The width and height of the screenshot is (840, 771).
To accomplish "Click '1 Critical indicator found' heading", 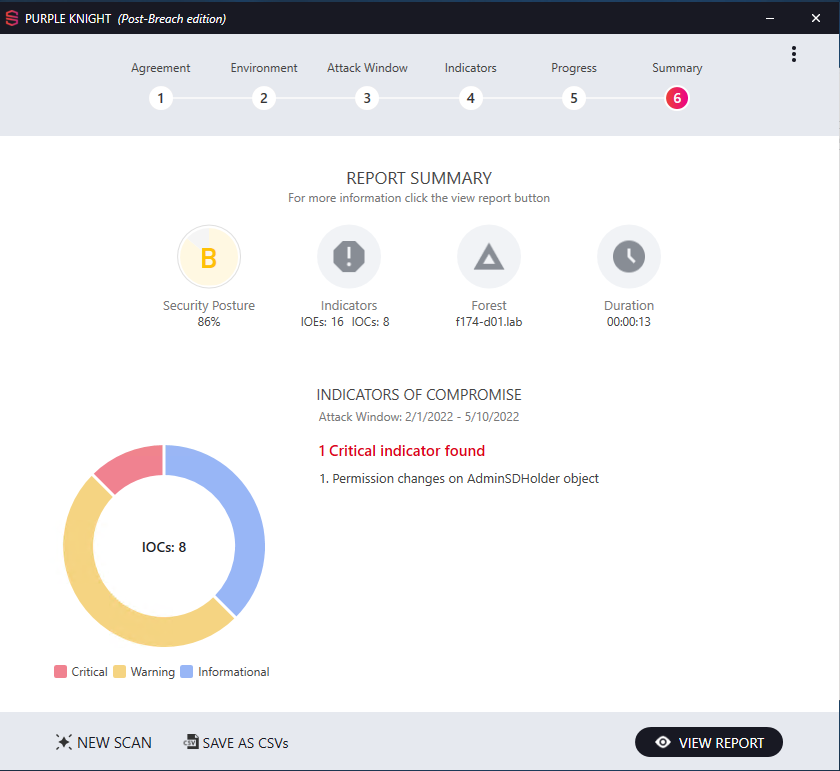I will 402,451.
